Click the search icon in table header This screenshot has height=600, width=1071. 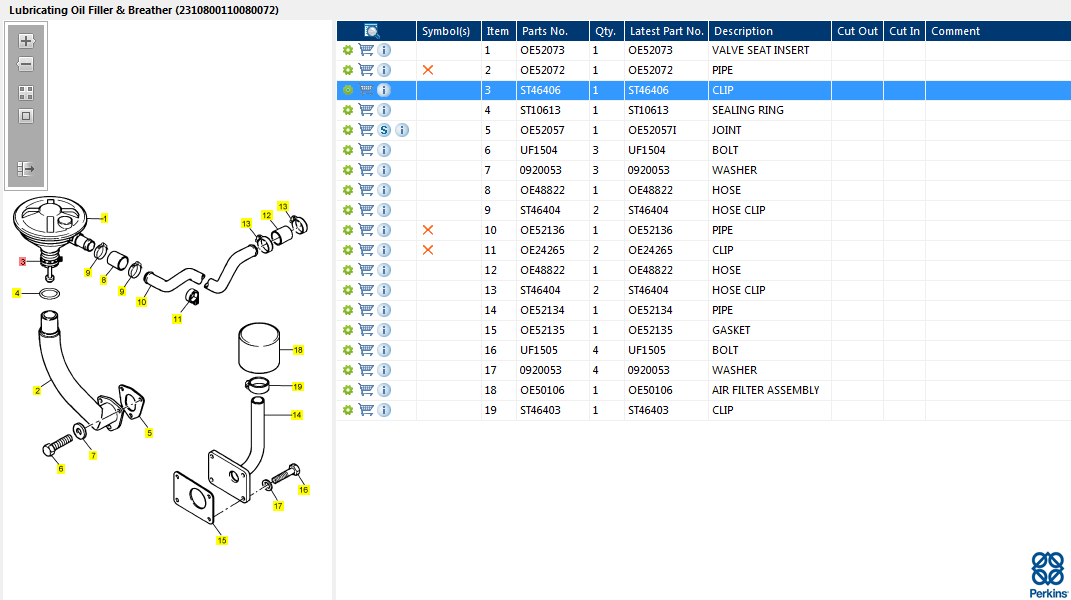point(372,31)
